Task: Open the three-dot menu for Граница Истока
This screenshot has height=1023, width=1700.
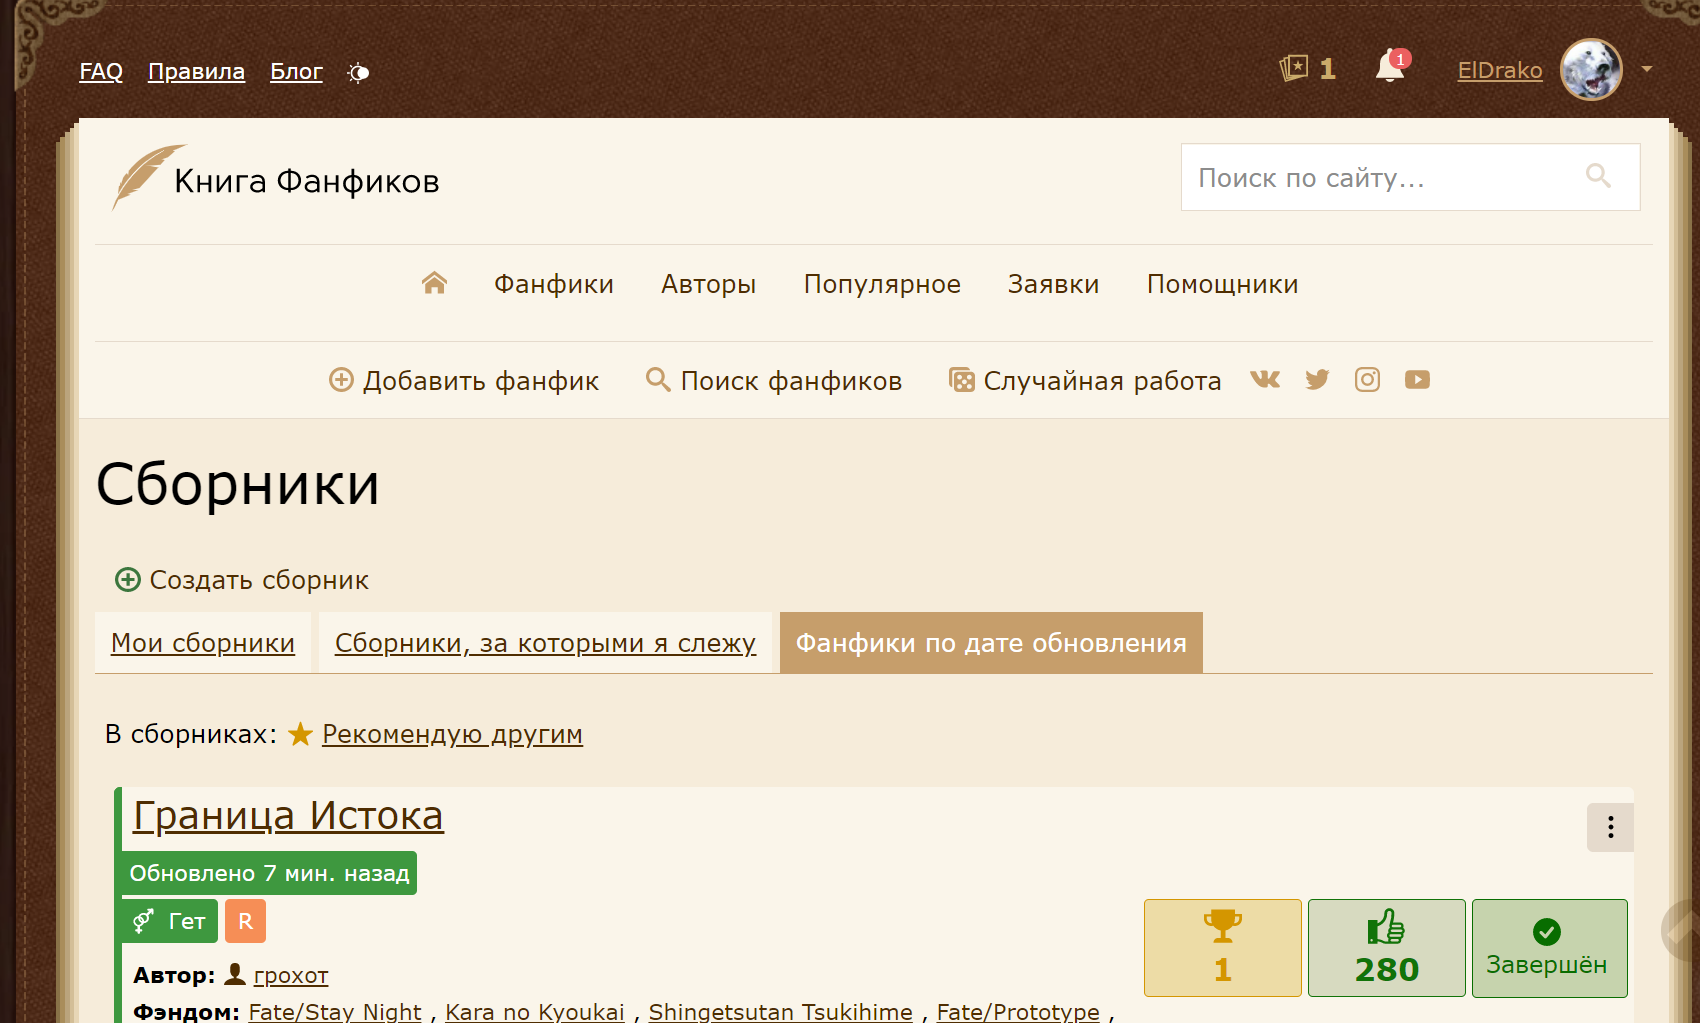Action: 1610,827
